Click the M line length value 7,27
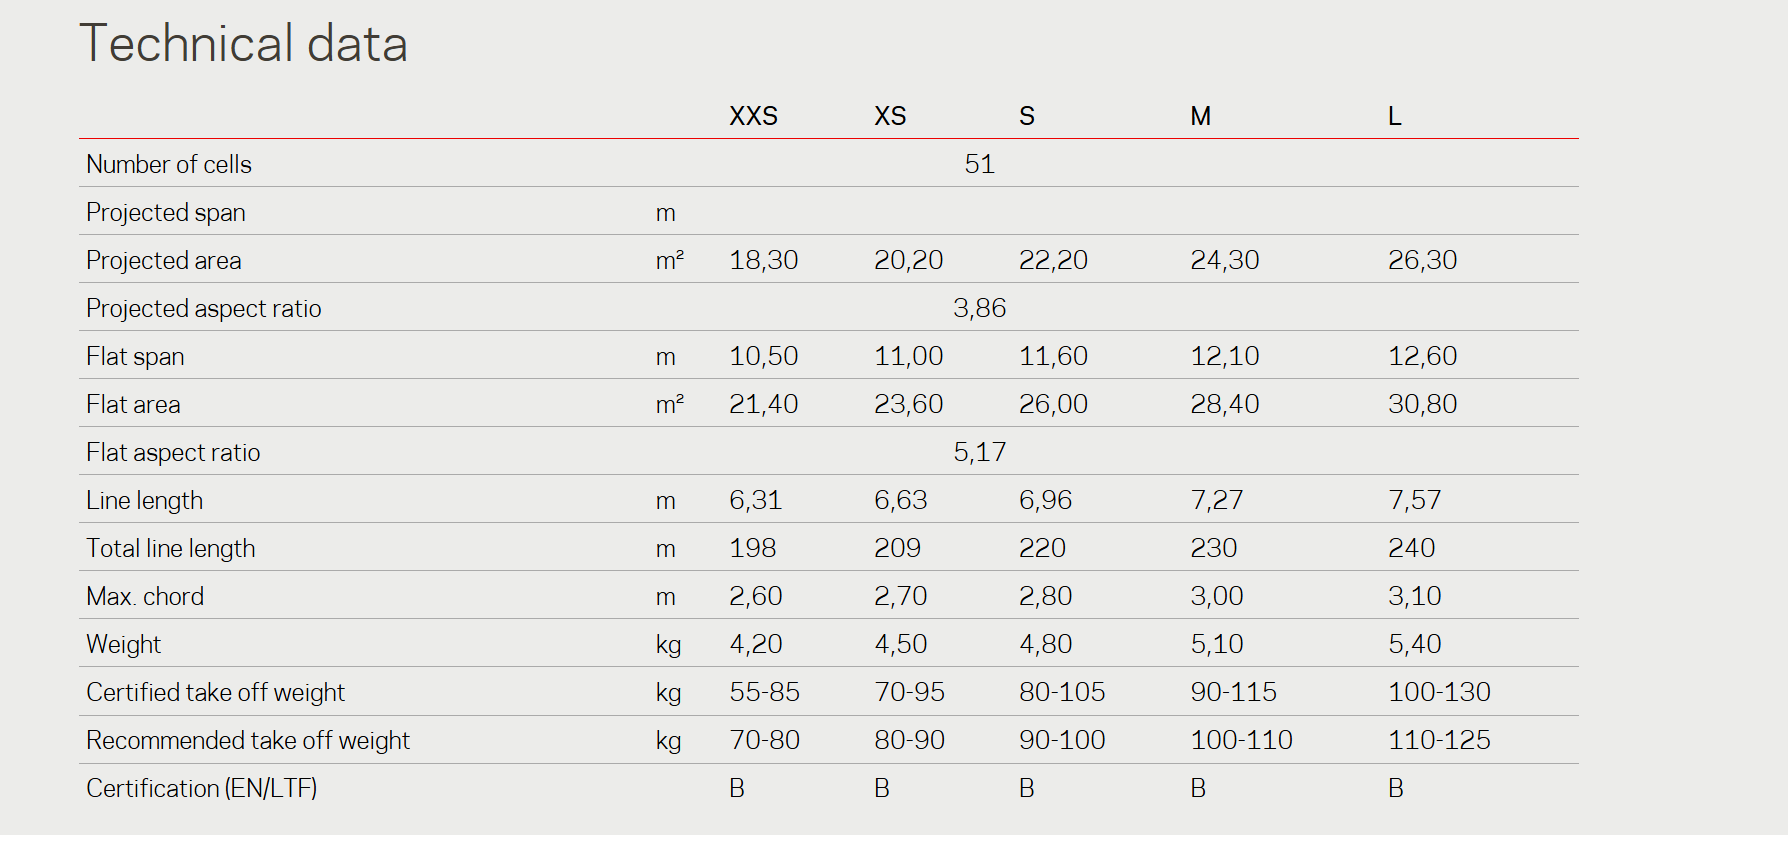Screen dimensions: 1788x857 tap(1216, 500)
